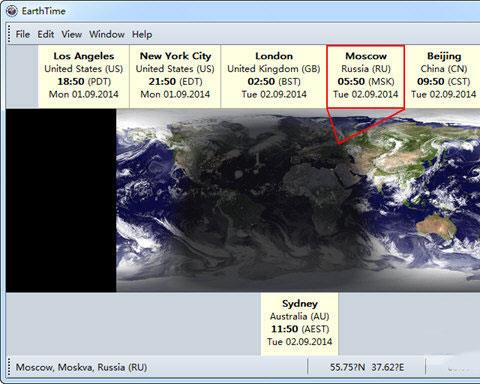Click Mon 01.09.2014 date under New York City

(175, 94)
